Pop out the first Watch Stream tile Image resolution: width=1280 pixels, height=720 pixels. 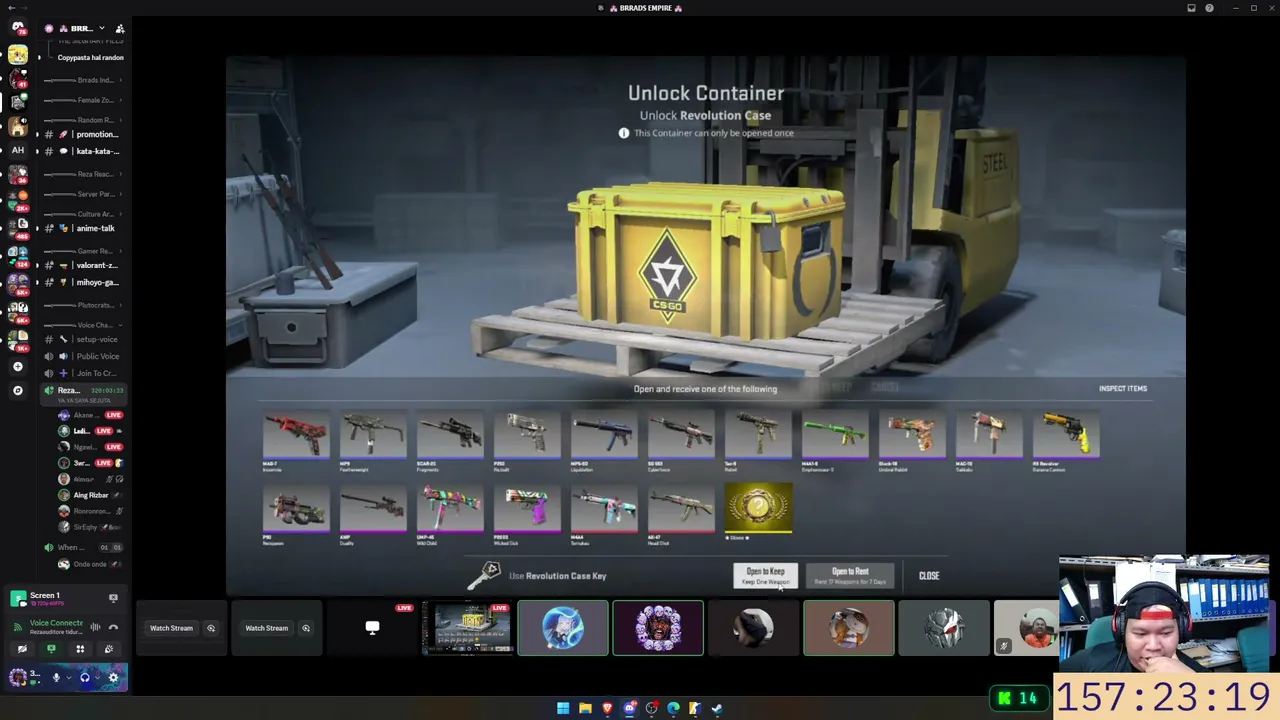211,628
